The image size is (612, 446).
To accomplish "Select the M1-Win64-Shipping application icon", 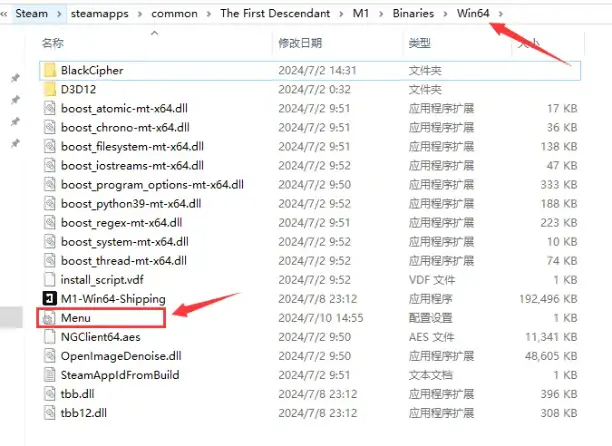I will coord(50,299).
